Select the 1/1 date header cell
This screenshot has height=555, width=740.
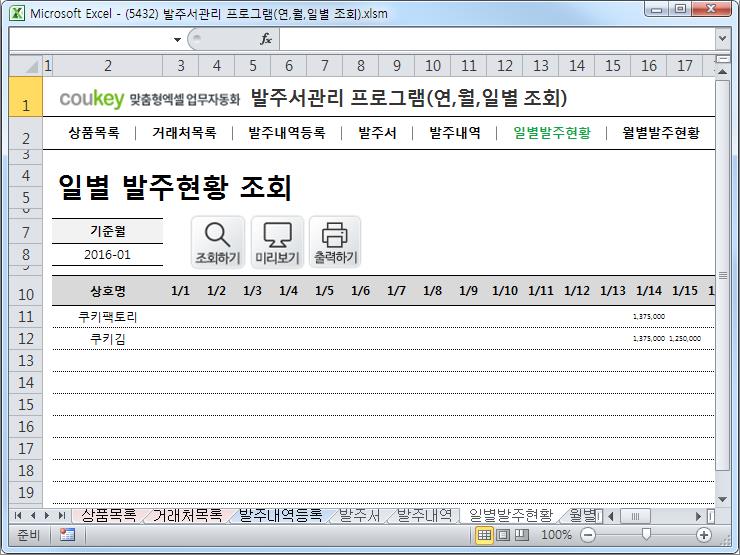[180, 291]
